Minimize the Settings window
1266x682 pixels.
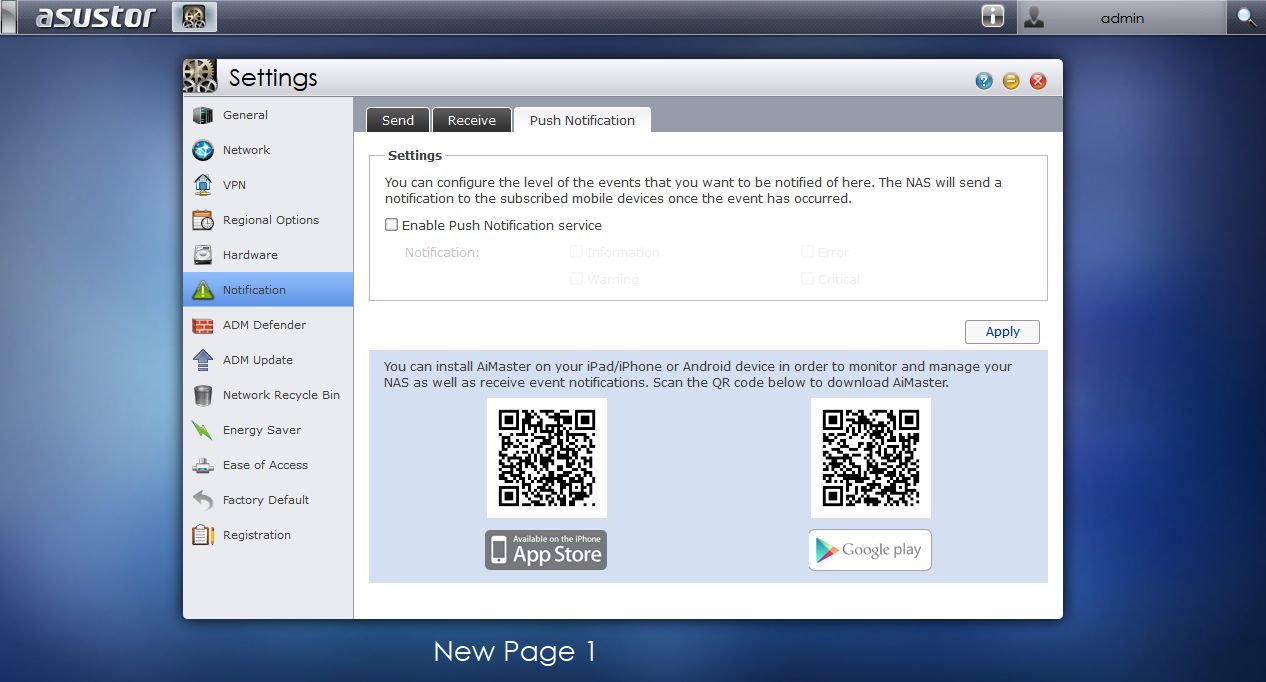[x=1011, y=81]
